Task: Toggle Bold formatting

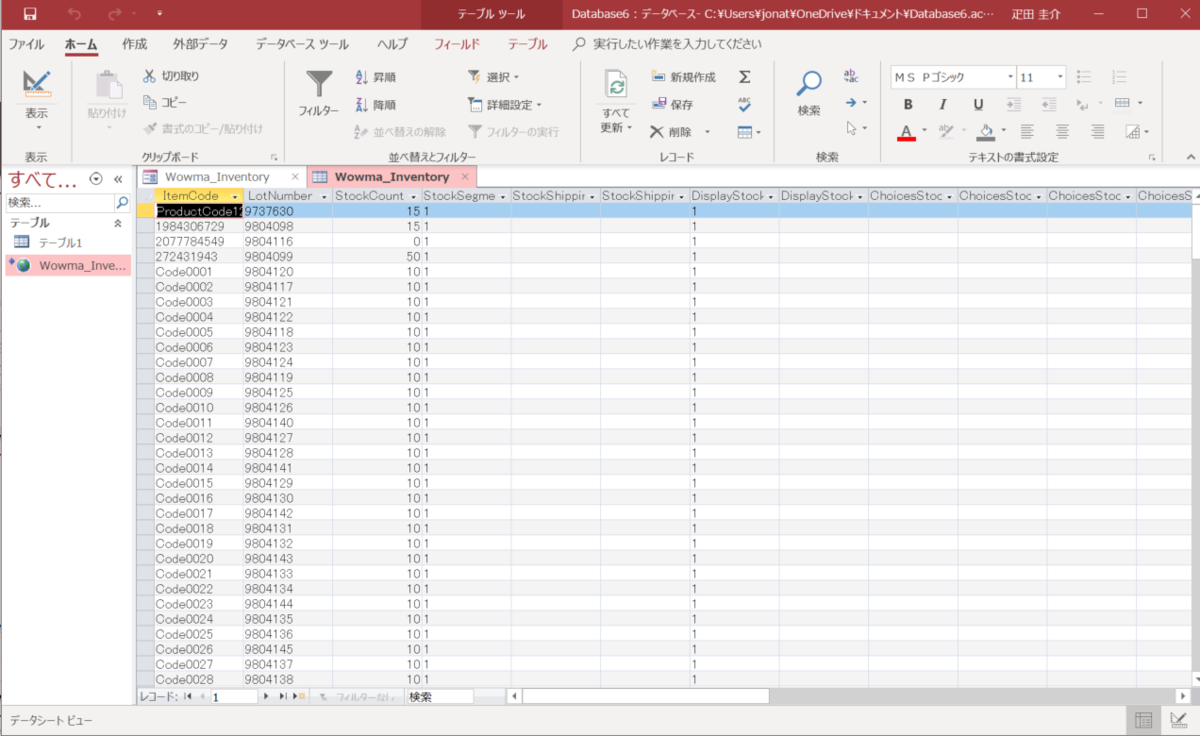Action: (908, 104)
